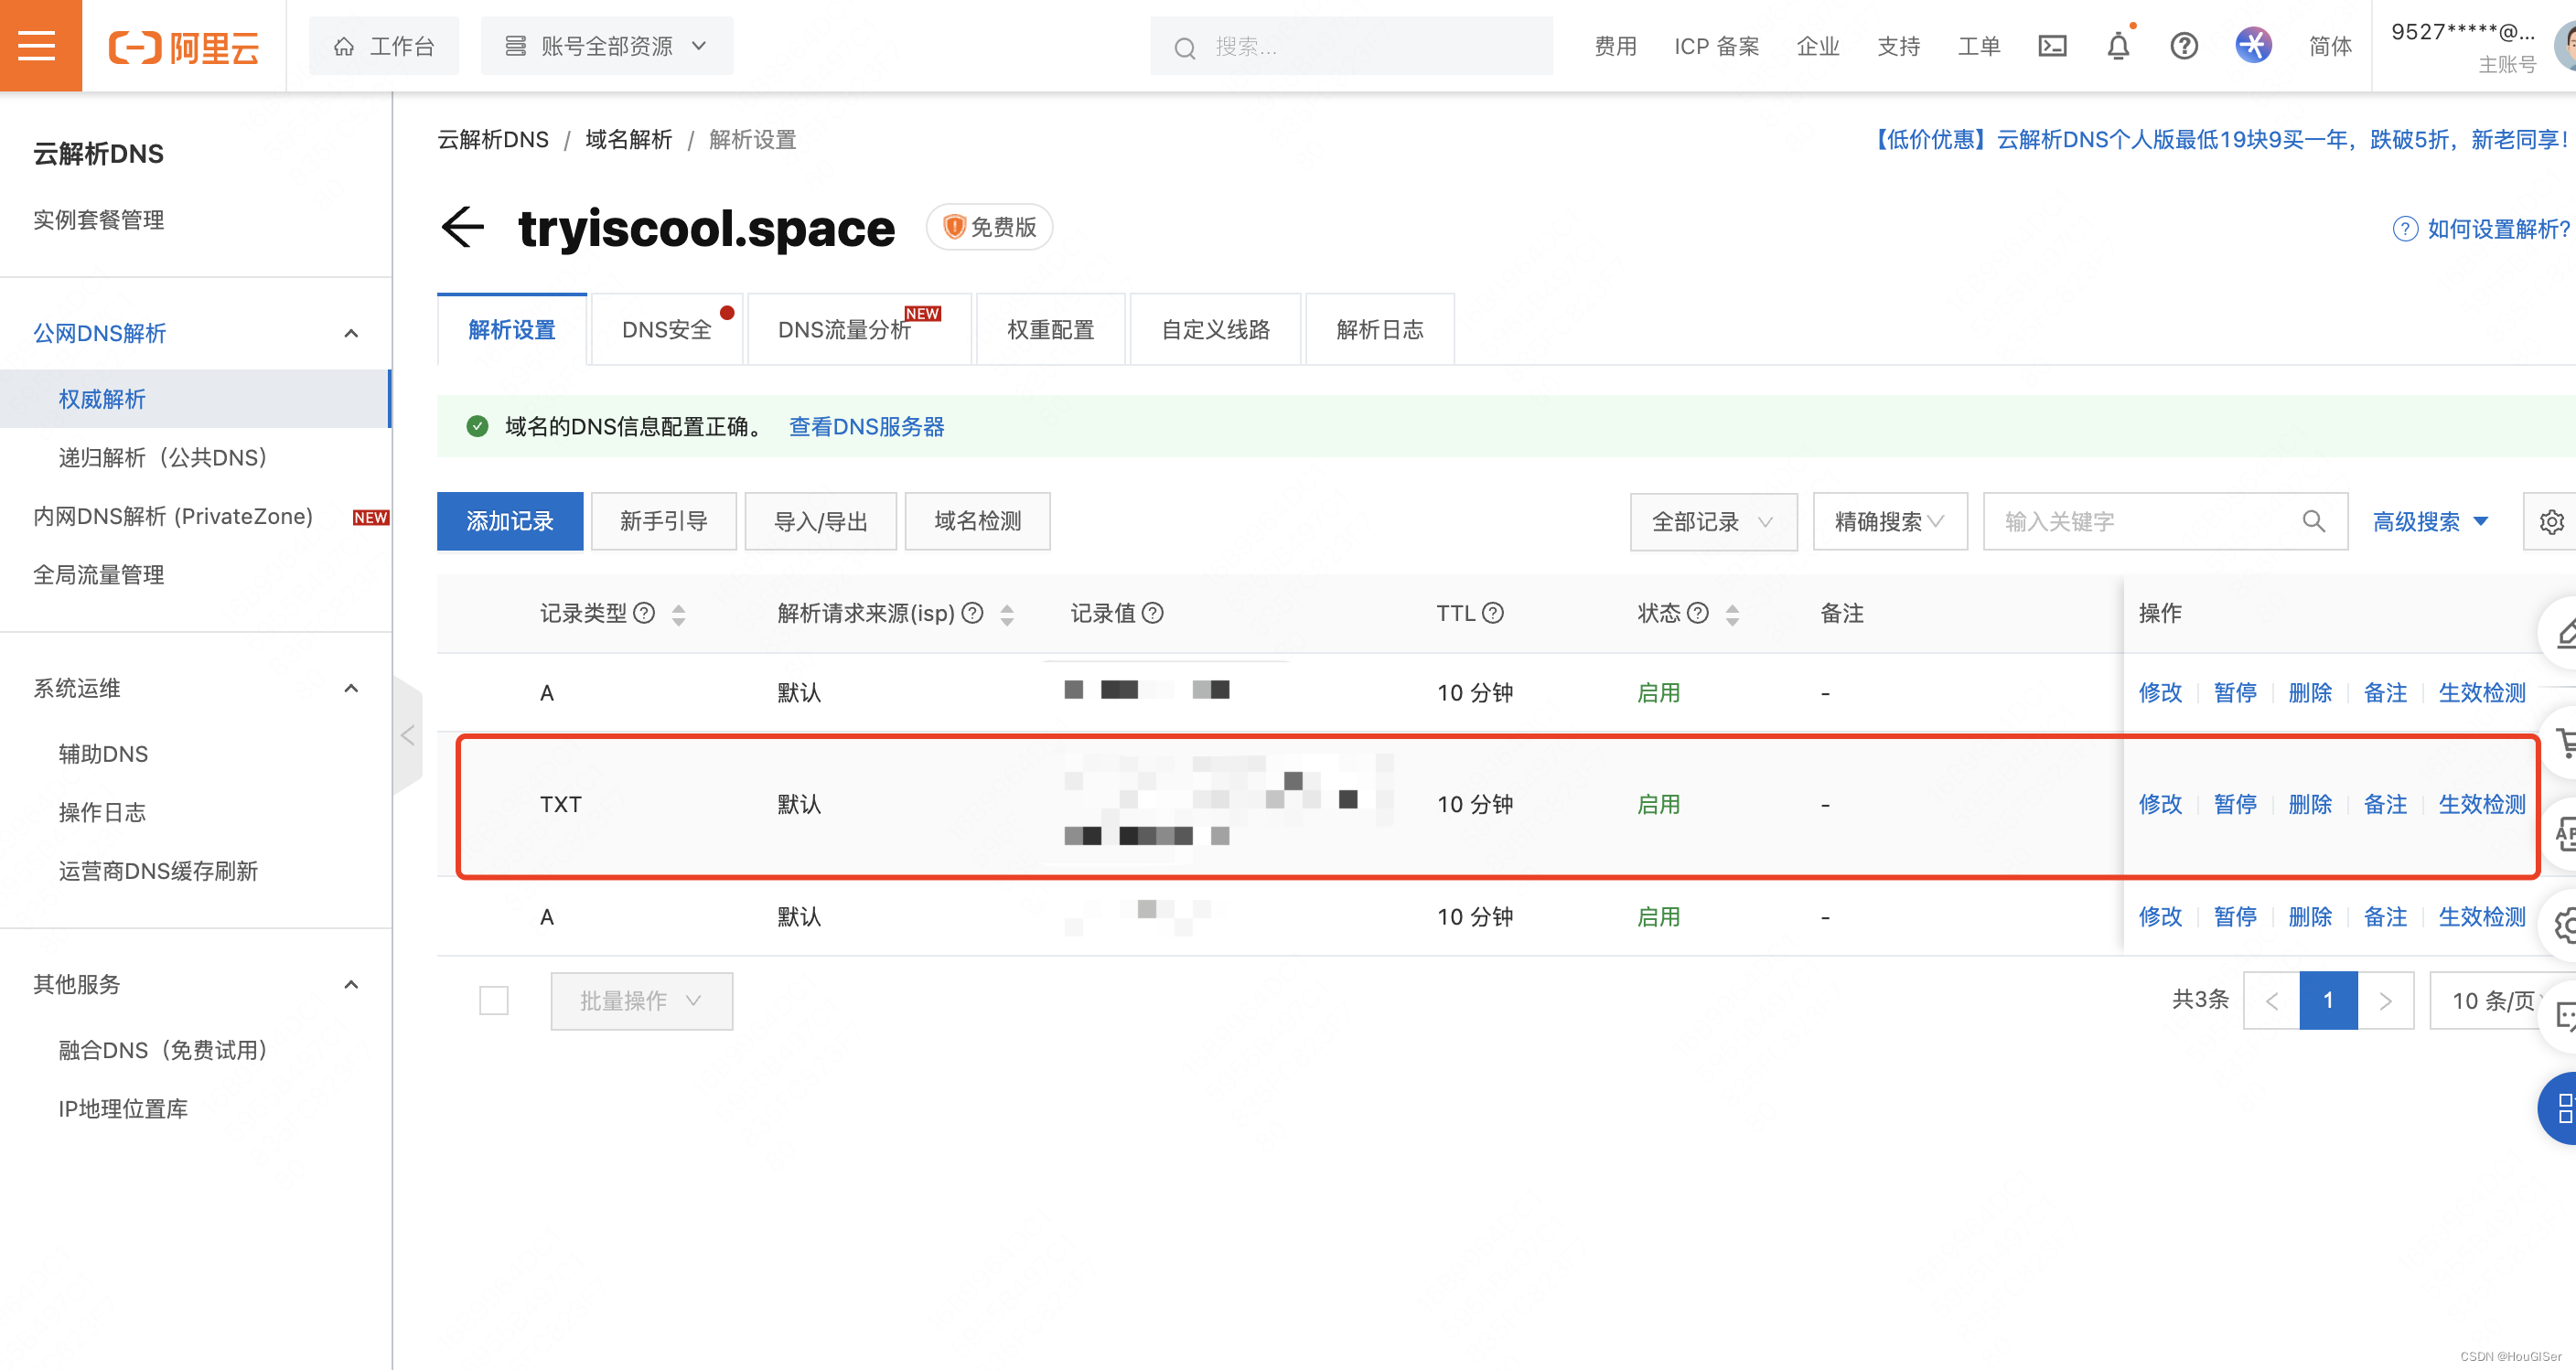Image resolution: width=2576 pixels, height=1370 pixels.
Task: Open the 全部记录 filter dropdown
Action: coord(1712,521)
